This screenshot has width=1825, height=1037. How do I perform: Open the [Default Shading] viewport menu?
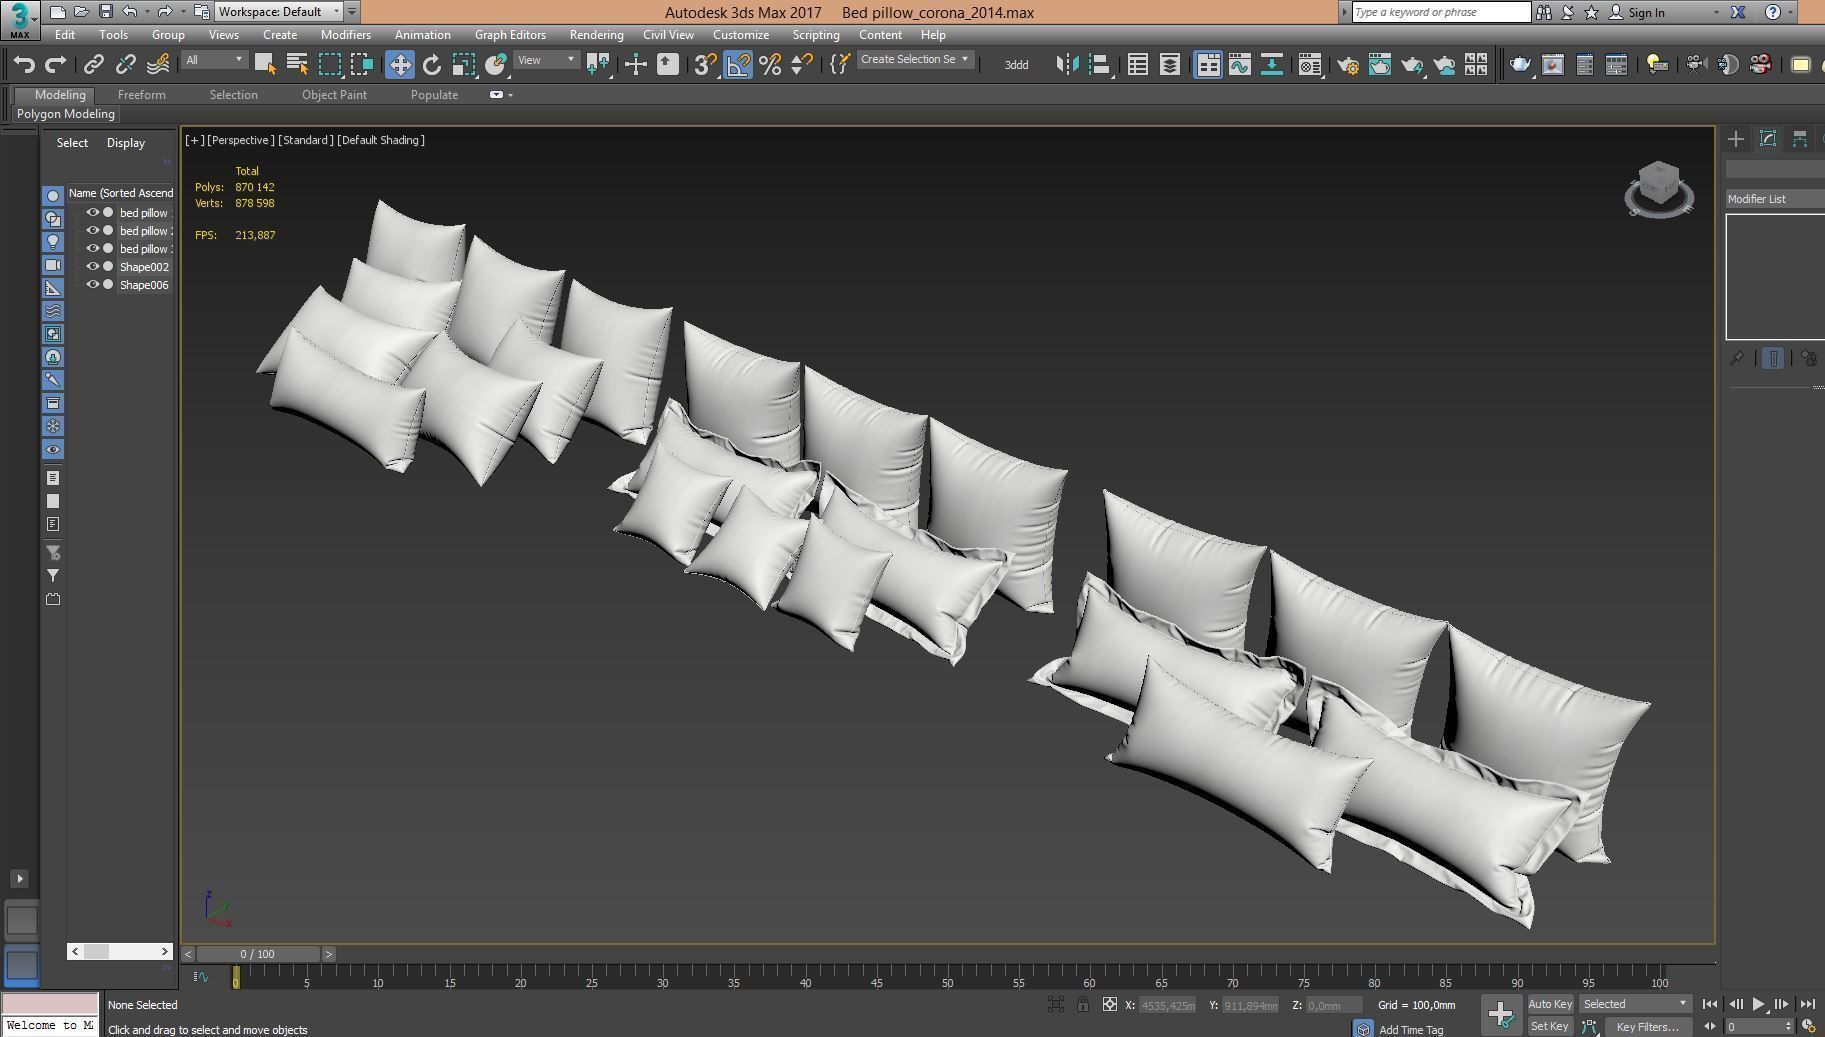point(381,140)
